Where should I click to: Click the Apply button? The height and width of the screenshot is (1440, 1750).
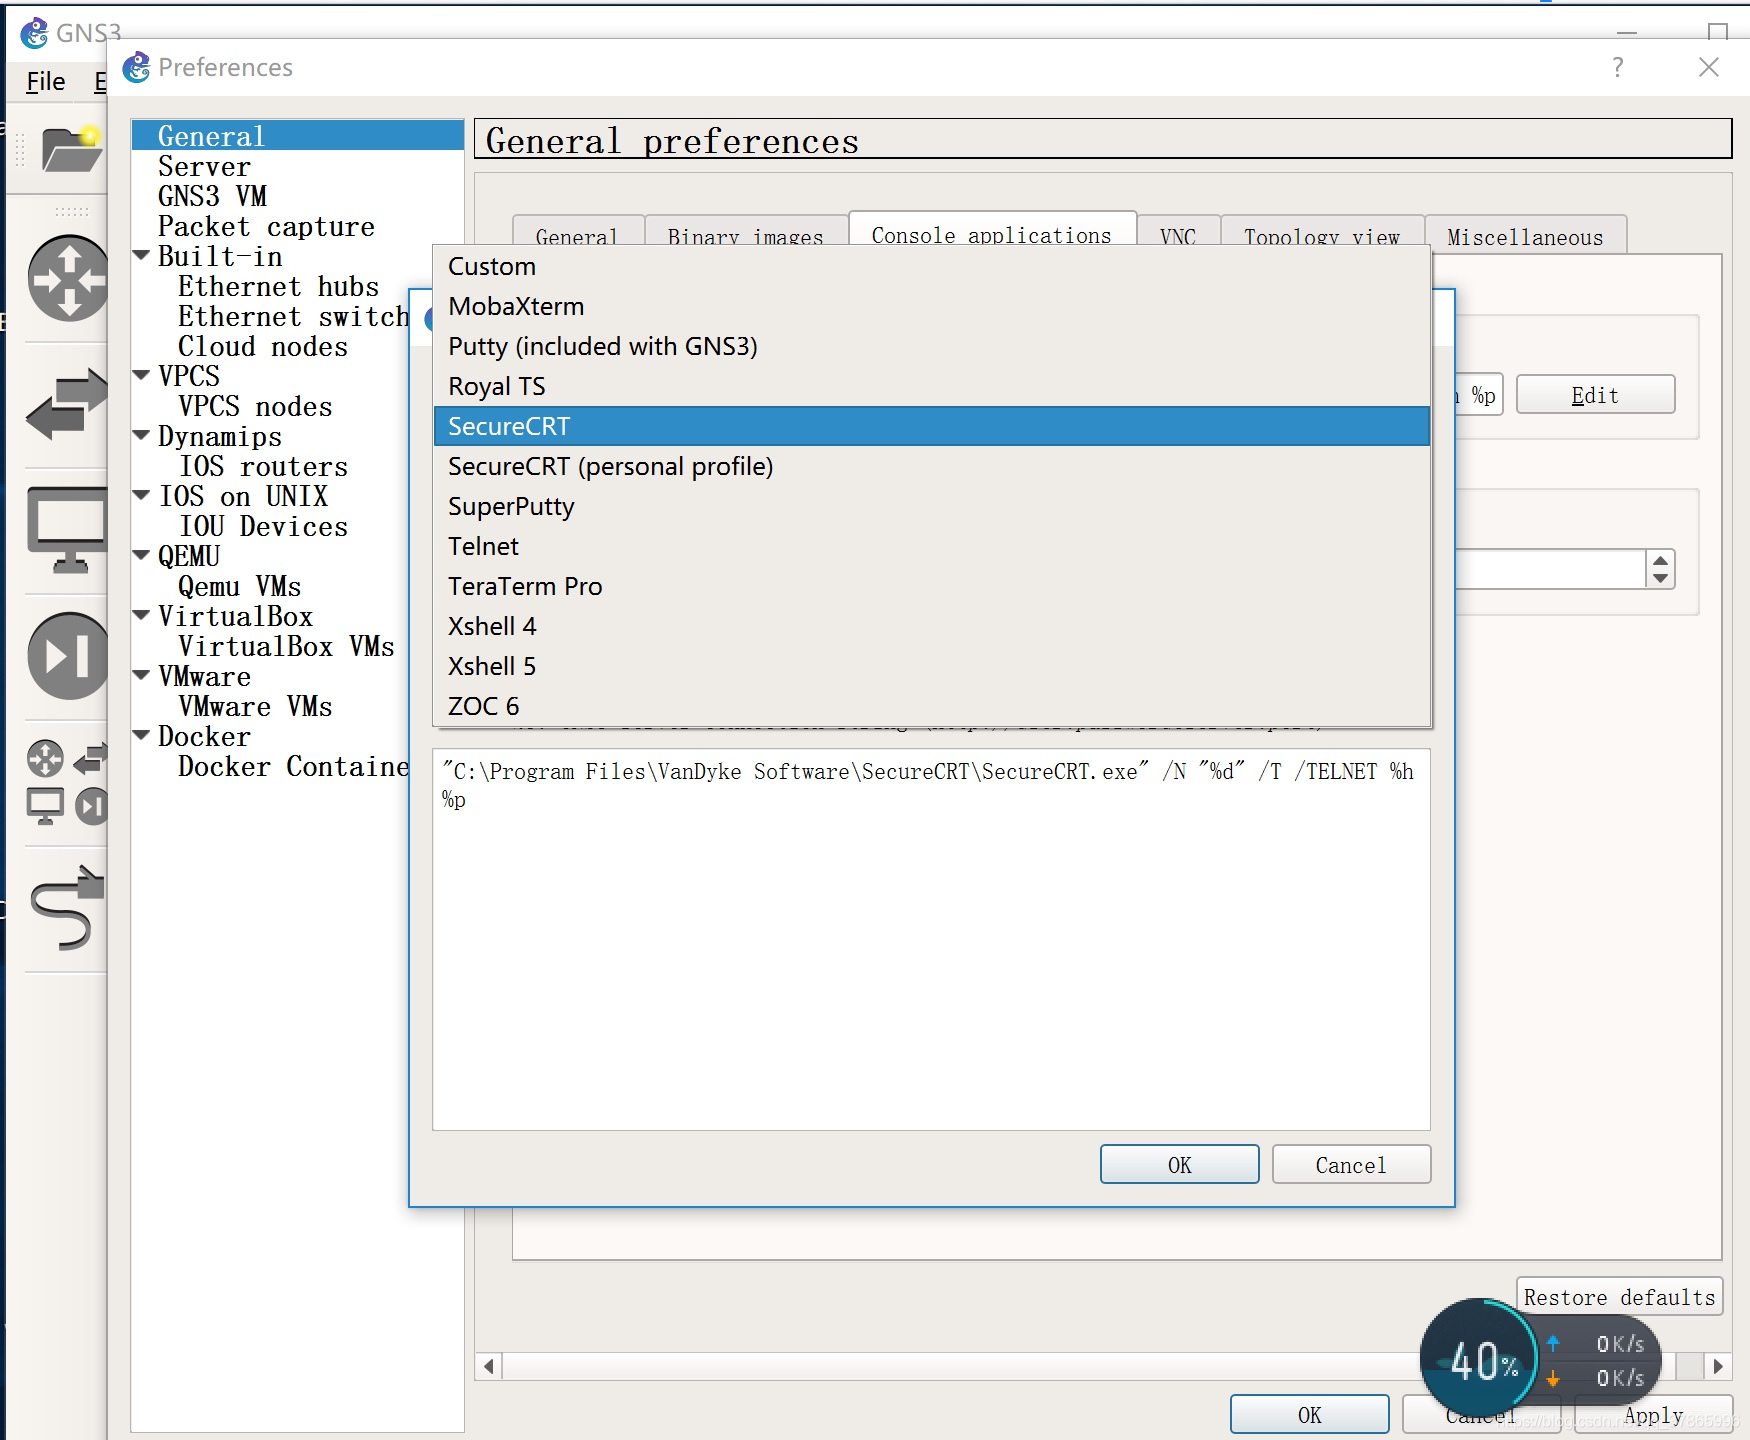pyautogui.click(x=1654, y=1414)
